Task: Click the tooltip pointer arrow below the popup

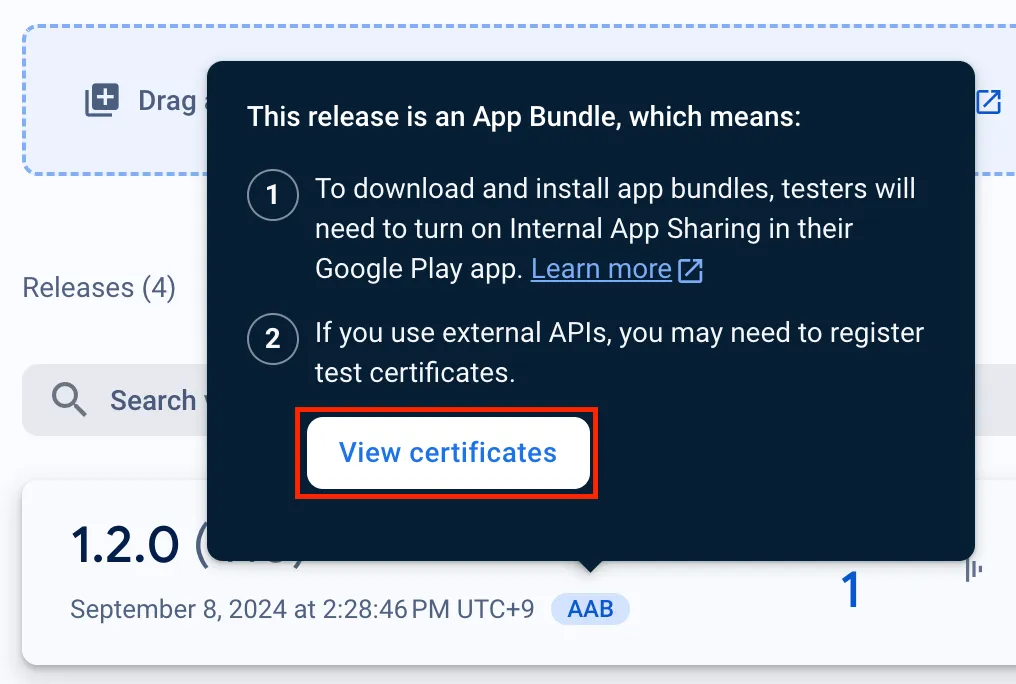Action: (x=590, y=568)
